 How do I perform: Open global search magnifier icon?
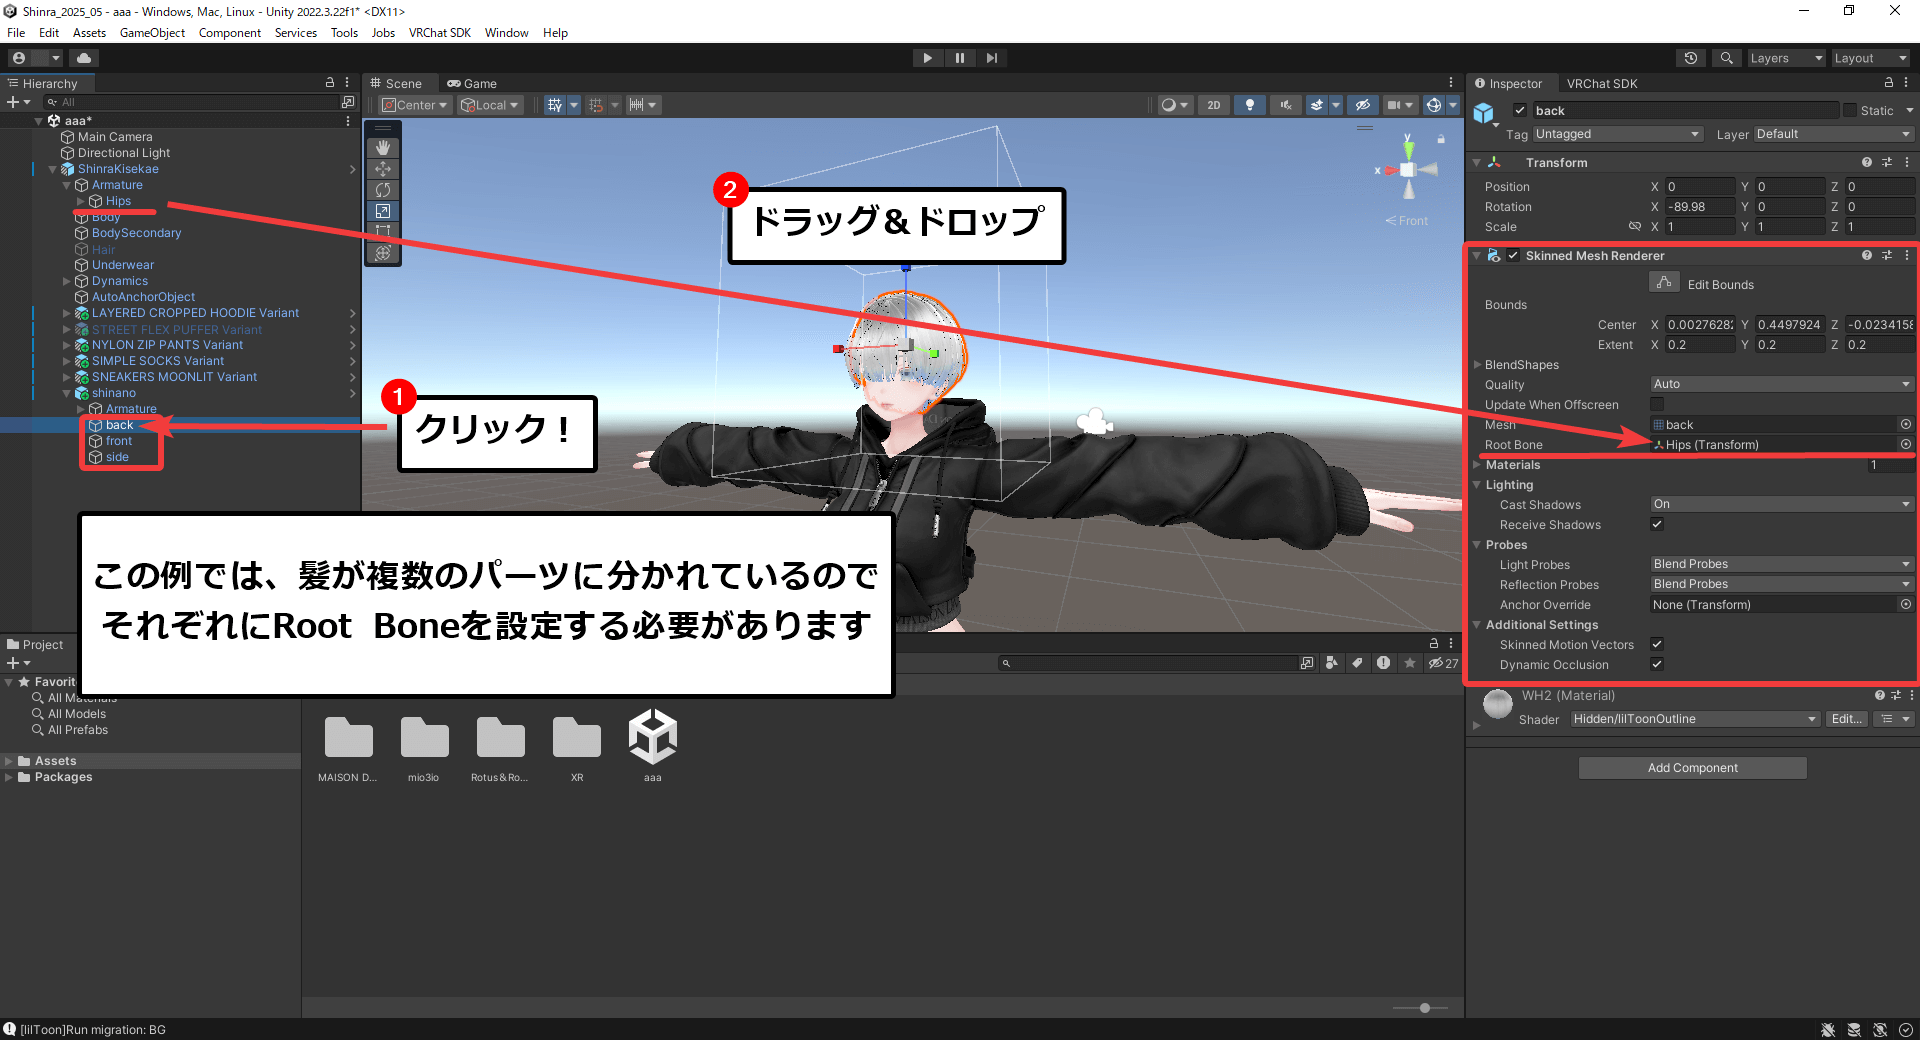pyautogui.click(x=1727, y=58)
